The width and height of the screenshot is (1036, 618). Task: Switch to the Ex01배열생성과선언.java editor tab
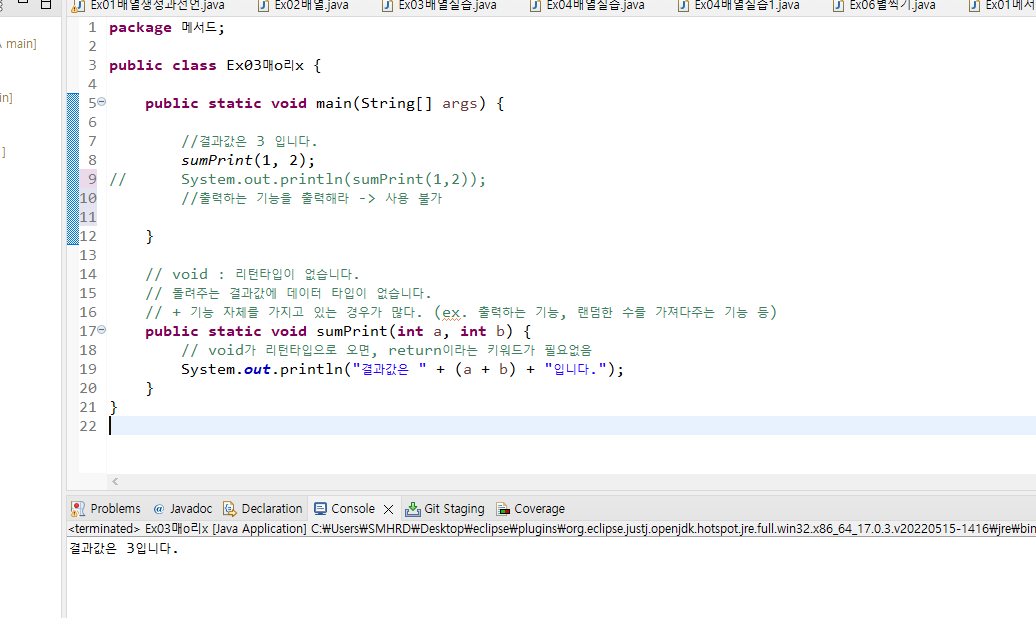coord(148,5)
